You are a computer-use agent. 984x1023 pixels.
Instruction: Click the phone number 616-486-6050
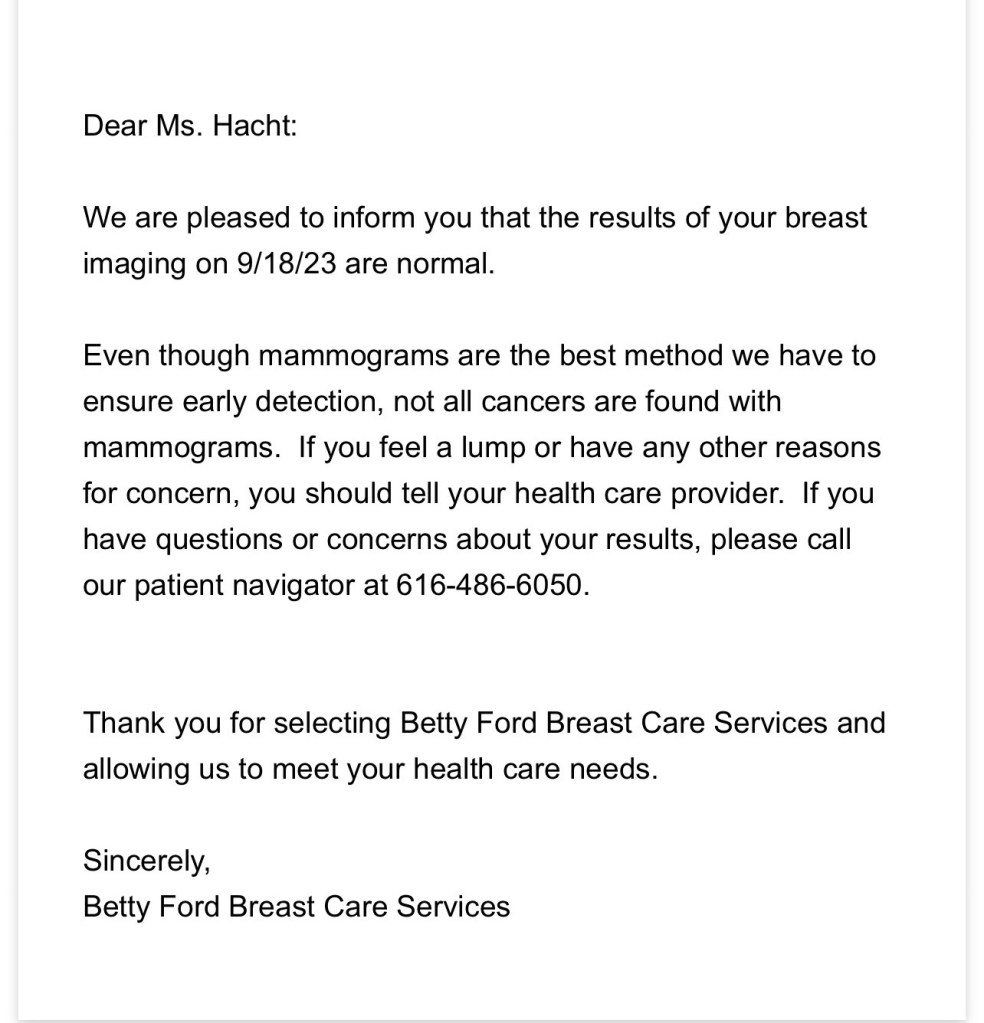point(487,585)
